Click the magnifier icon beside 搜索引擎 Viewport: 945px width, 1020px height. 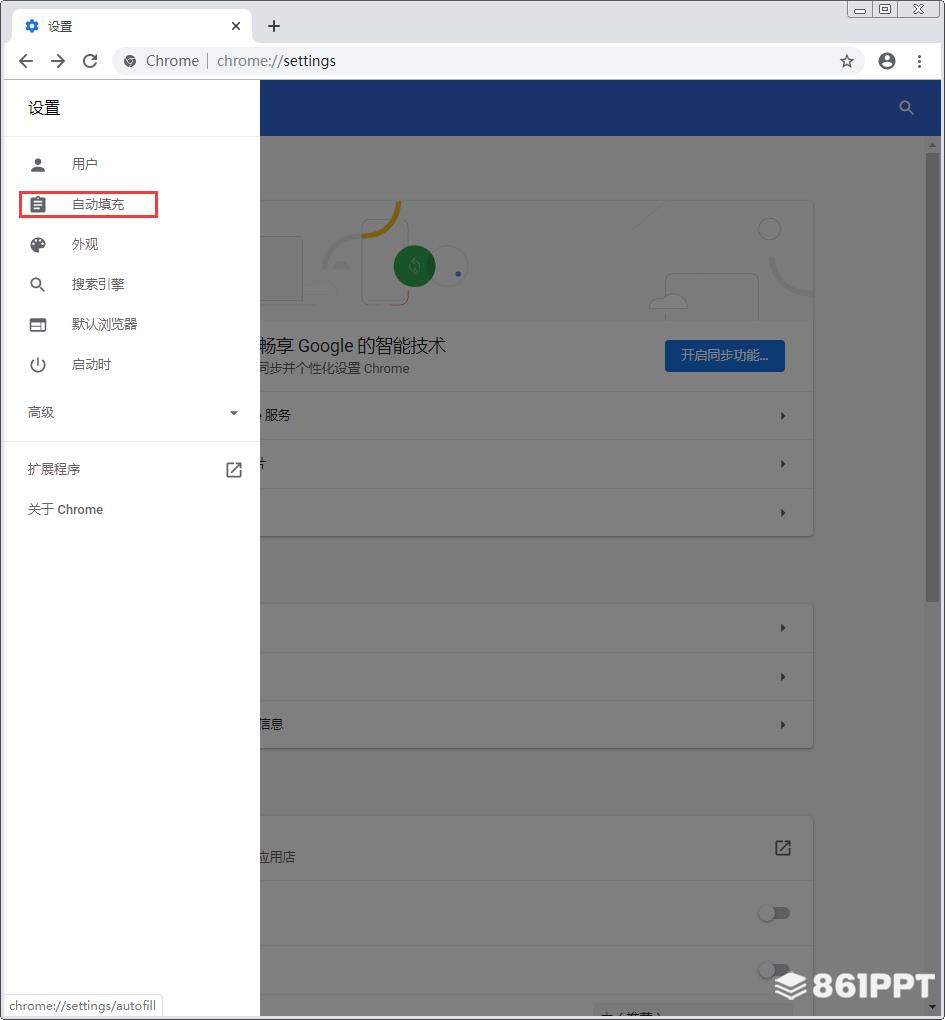38,284
